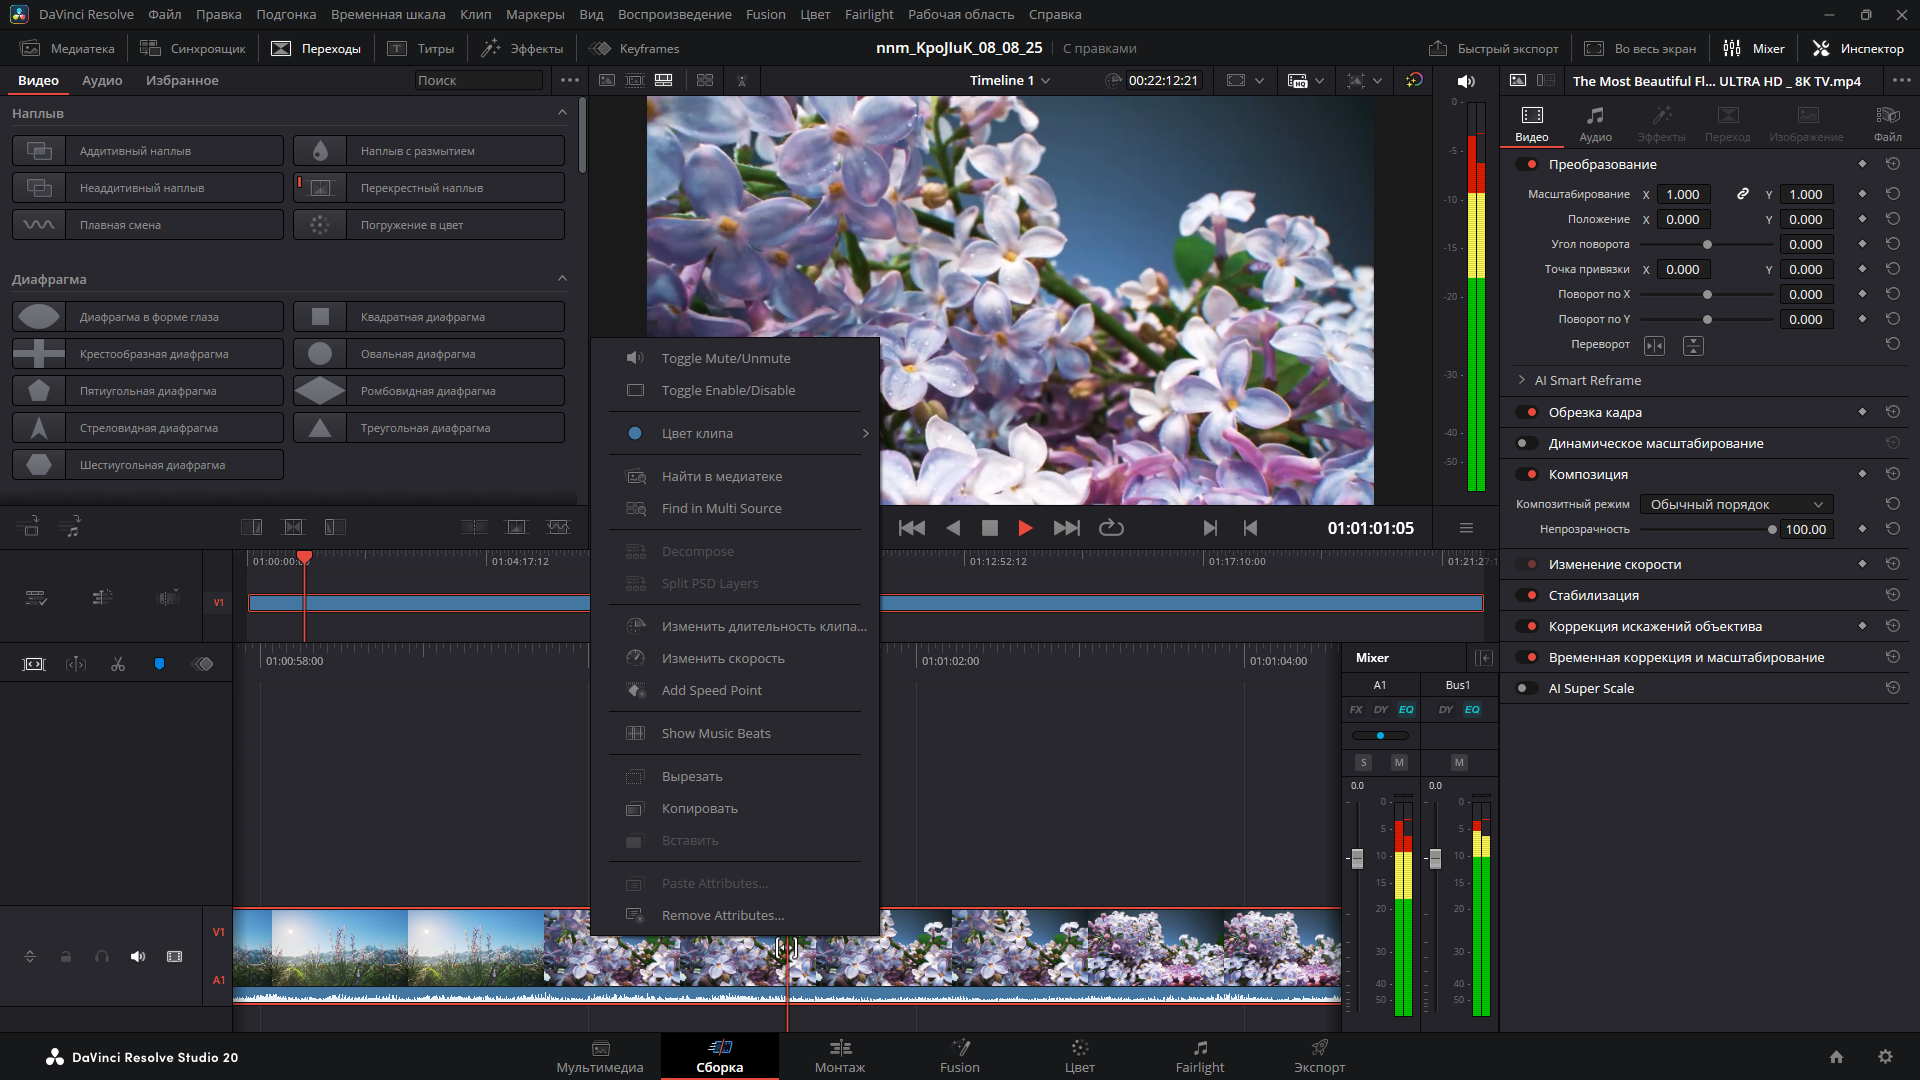Expand AI Smart Reframe section
This screenshot has width=1920, height=1080.
tap(1521, 380)
